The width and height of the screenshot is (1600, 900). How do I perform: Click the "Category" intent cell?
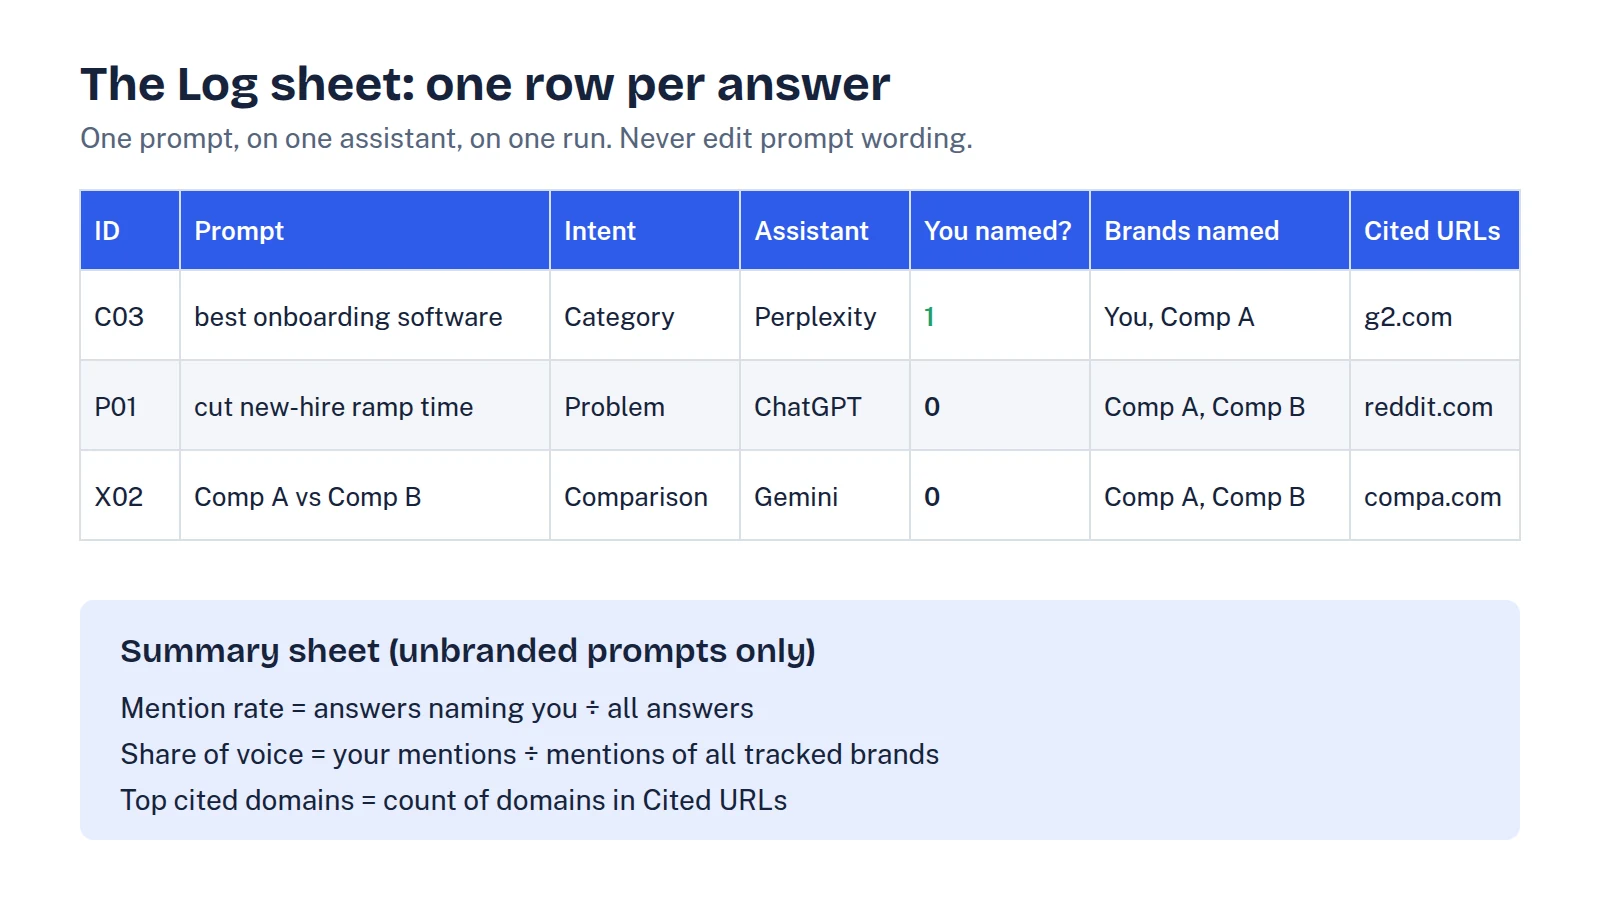click(645, 315)
